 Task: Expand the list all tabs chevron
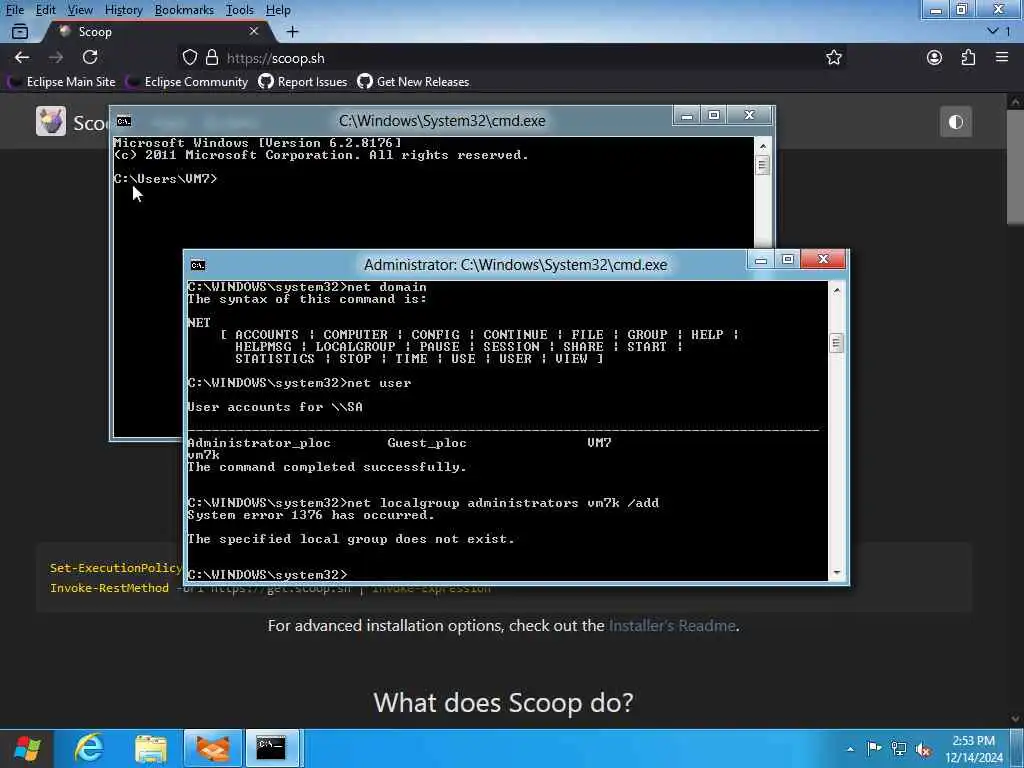[993, 31]
